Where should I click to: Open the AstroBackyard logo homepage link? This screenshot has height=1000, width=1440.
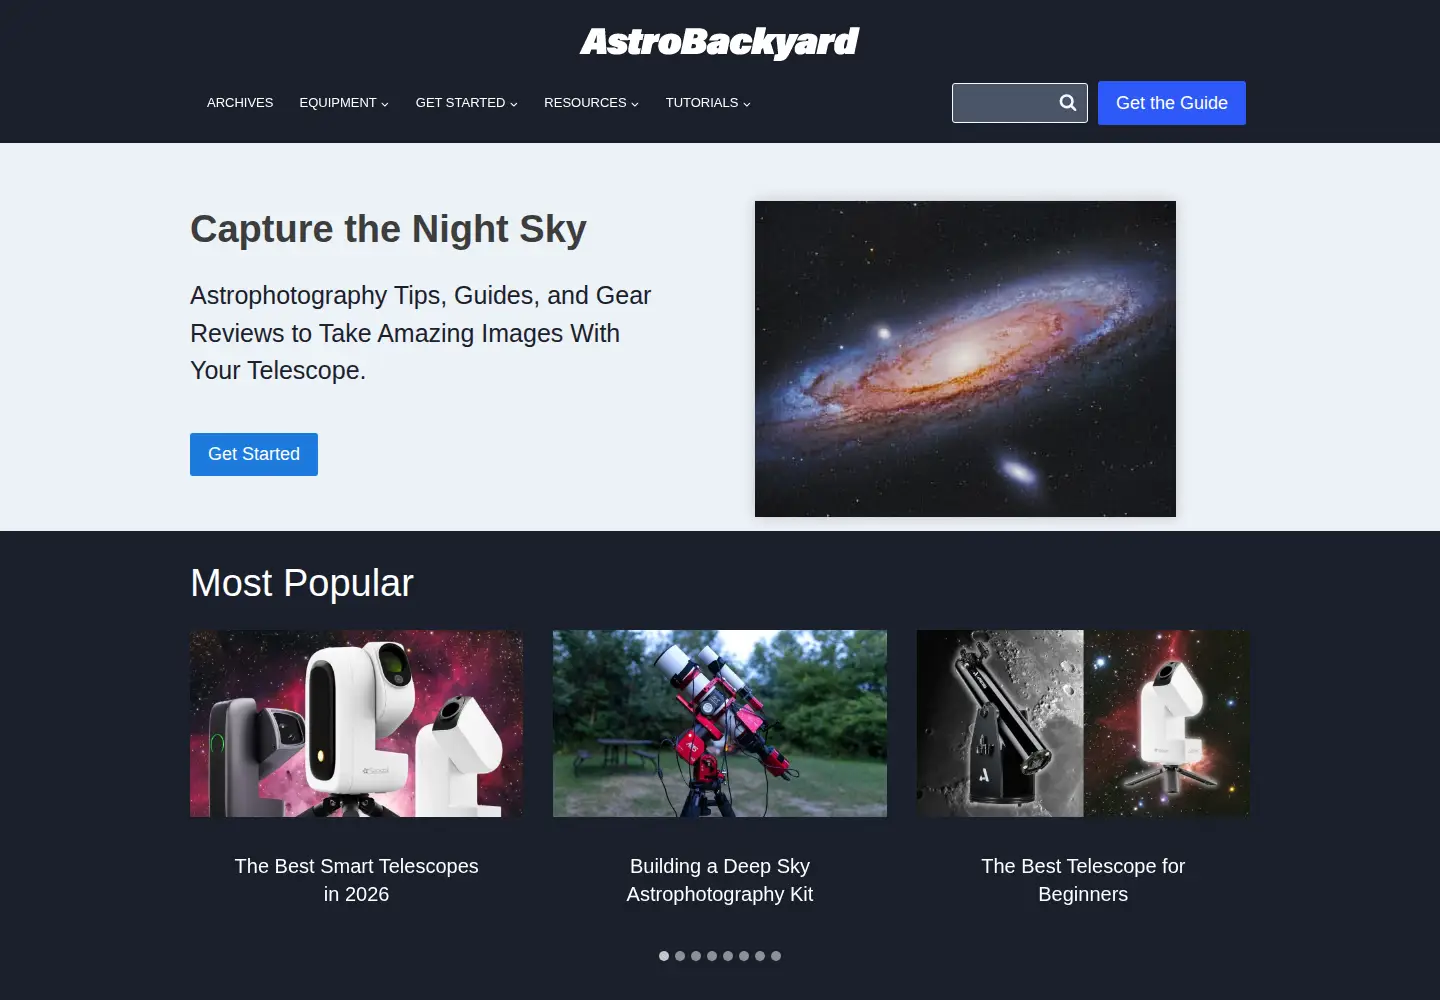pyautogui.click(x=719, y=42)
